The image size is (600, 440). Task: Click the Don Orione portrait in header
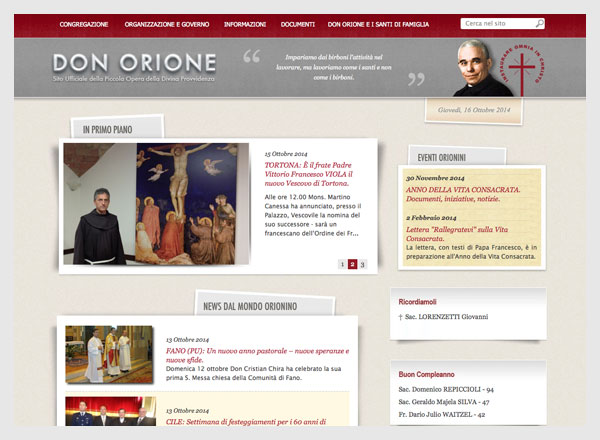click(x=480, y=68)
